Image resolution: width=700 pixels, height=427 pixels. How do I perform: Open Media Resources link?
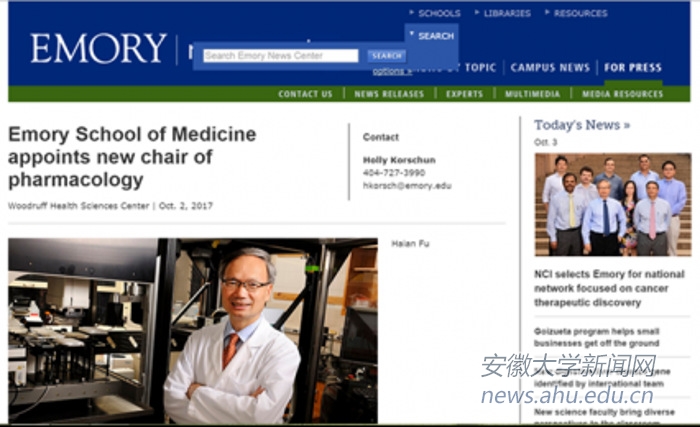point(622,94)
